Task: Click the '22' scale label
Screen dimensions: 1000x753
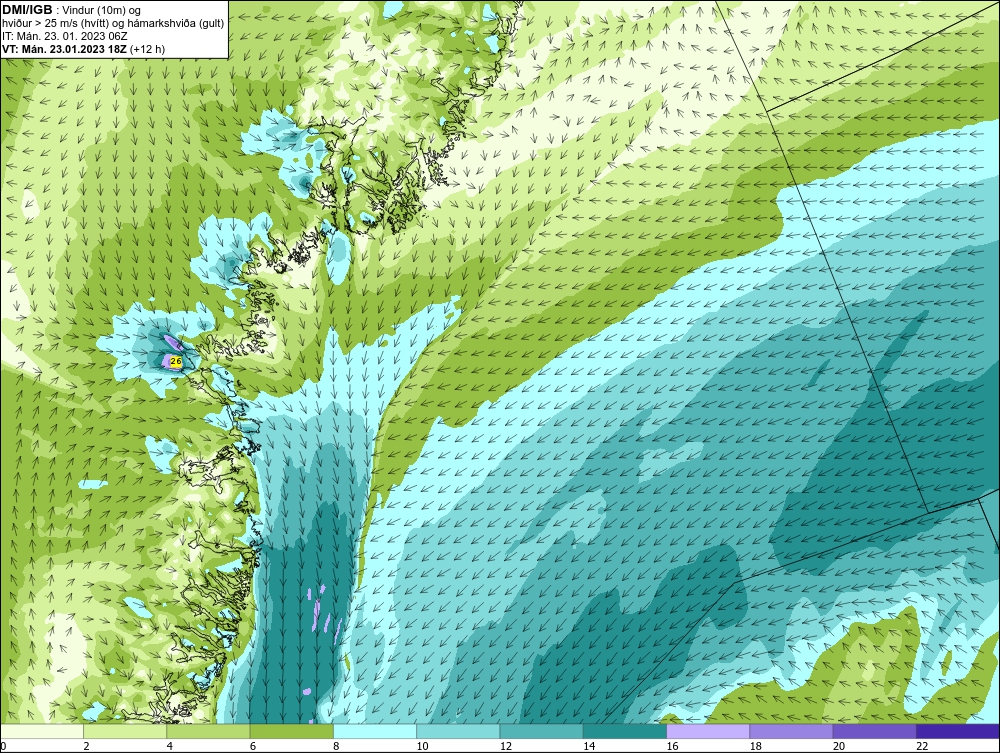Action: point(922,747)
